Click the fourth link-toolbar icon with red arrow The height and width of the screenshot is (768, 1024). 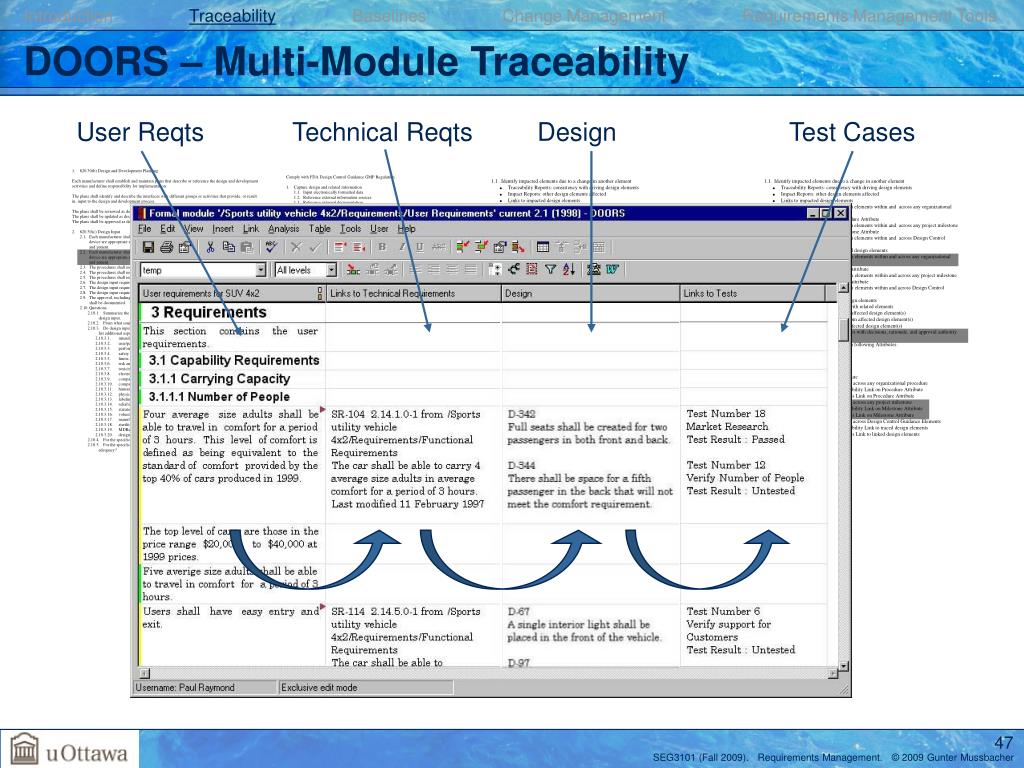[x=519, y=247]
